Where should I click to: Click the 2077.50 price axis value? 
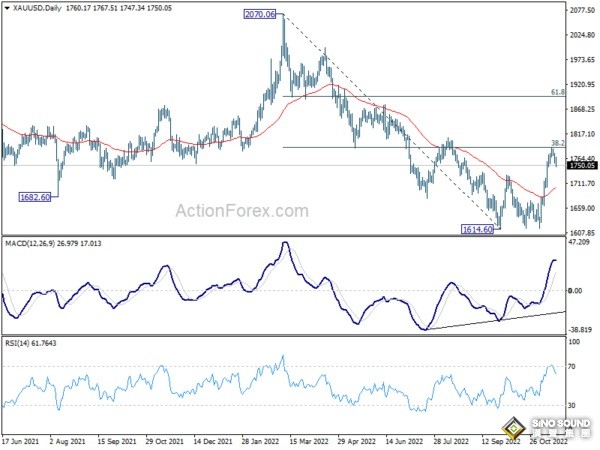point(582,10)
